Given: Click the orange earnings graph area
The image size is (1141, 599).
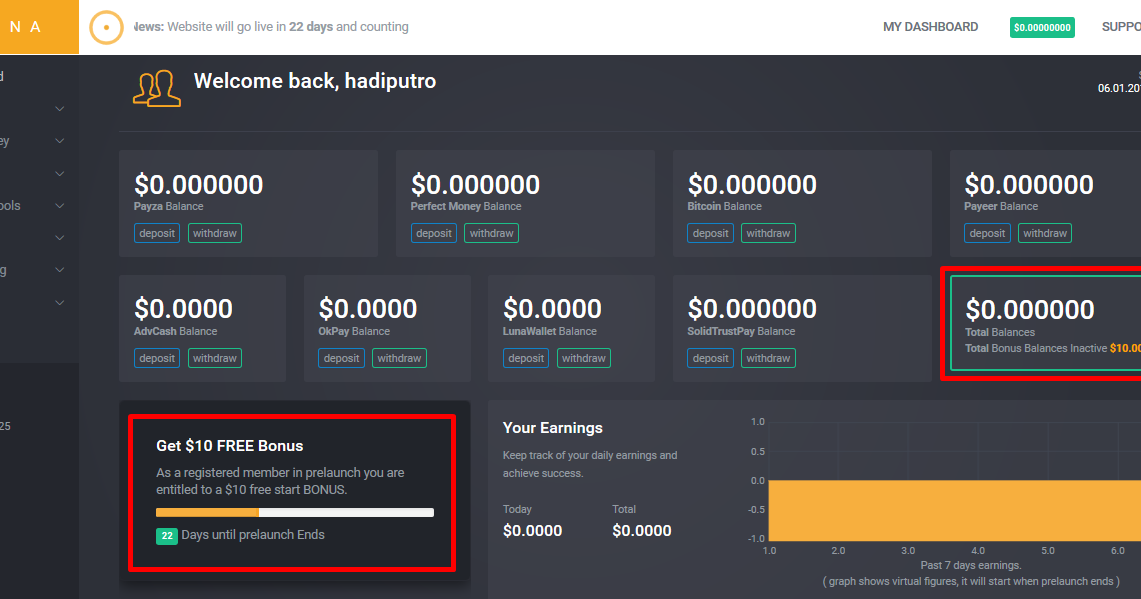Looking at the screenshot, I should (x=954, y=510).
